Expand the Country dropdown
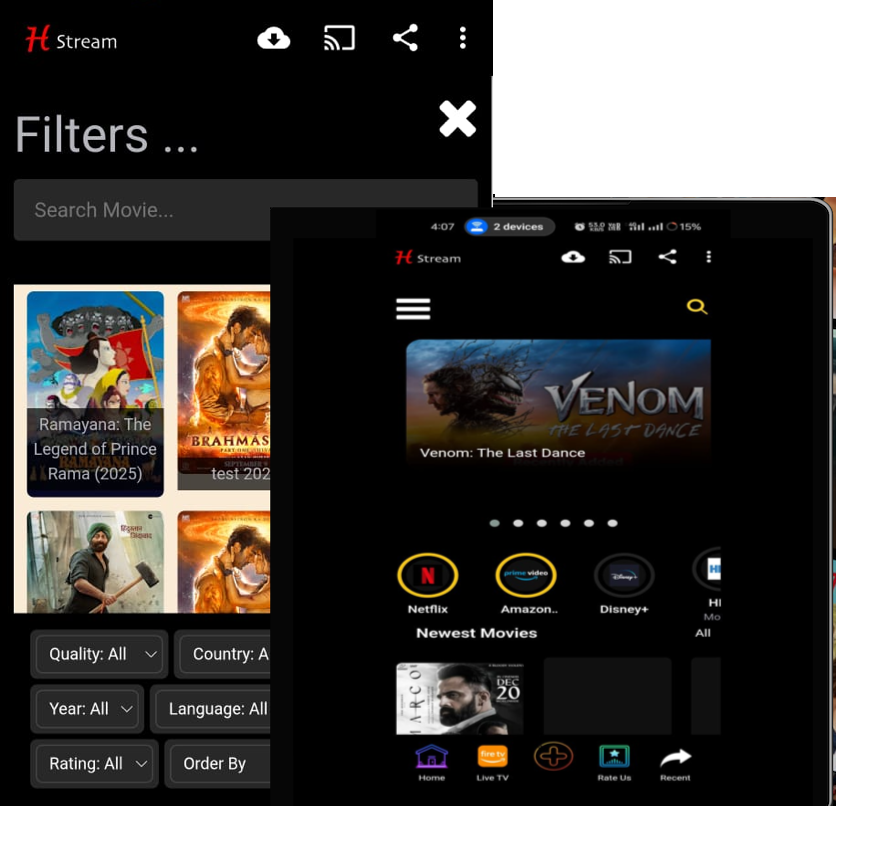The width and height of the screenshot is (877, 858). 223,654
